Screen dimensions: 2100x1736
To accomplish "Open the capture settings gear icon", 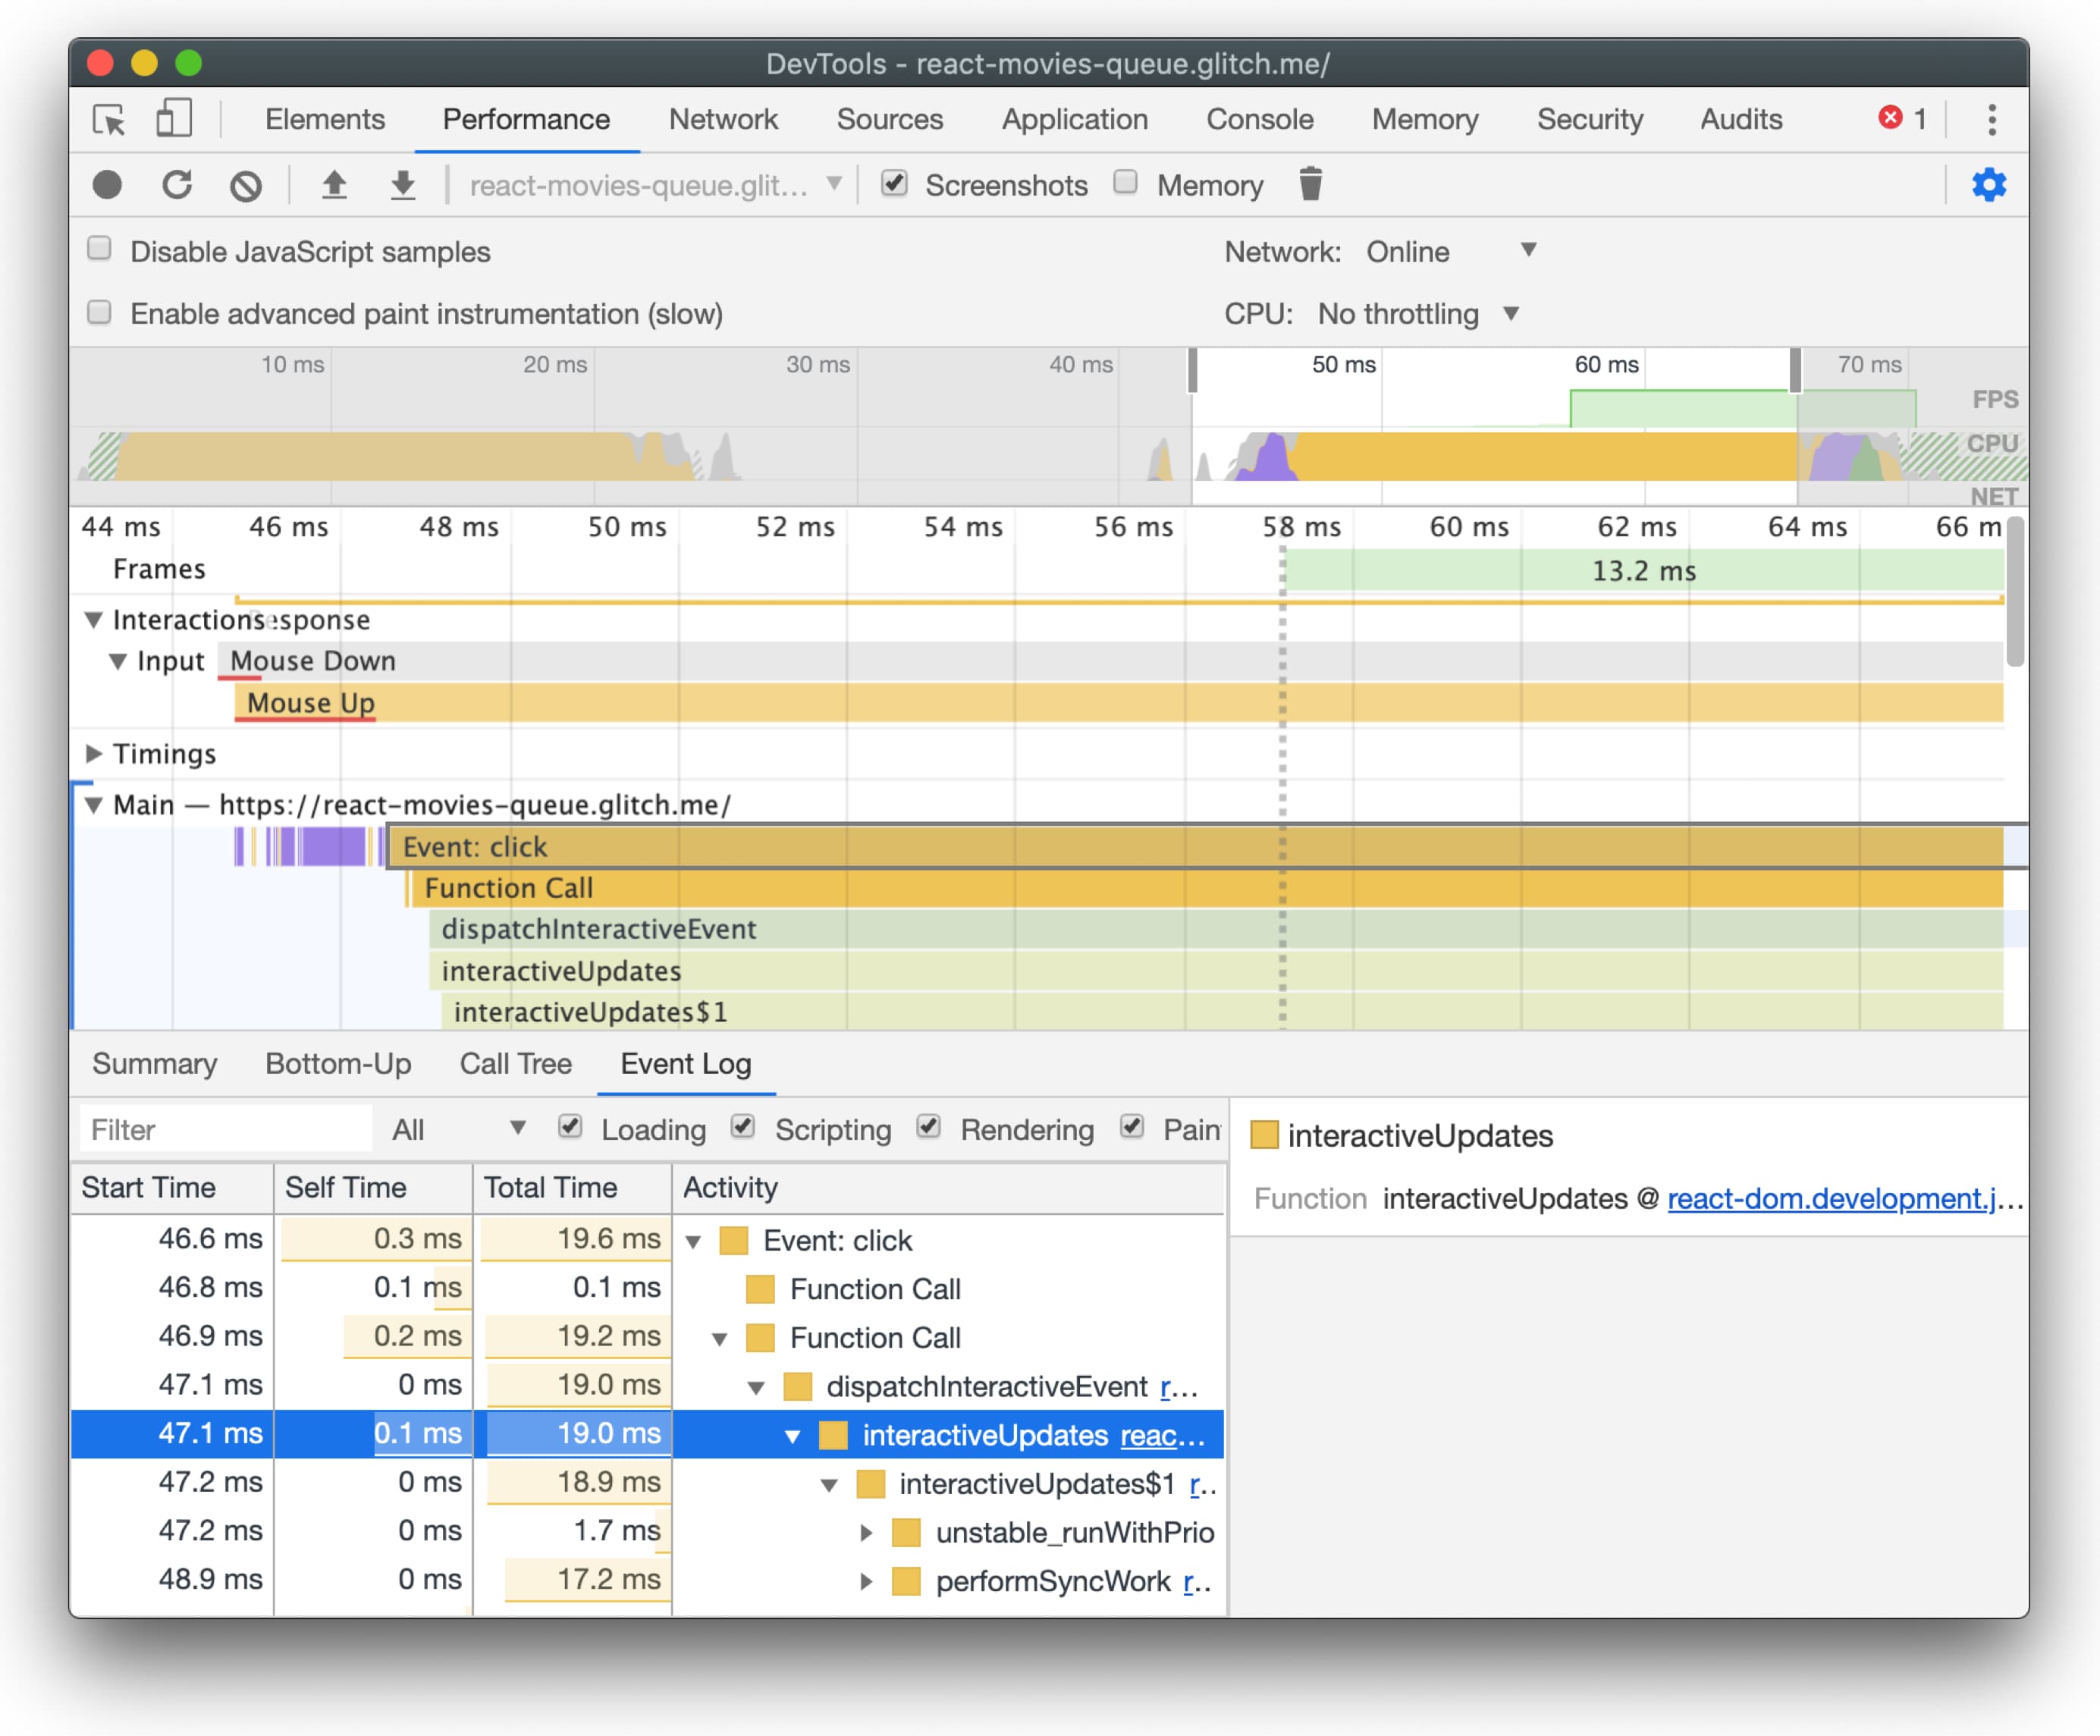I will (1988, 185).
